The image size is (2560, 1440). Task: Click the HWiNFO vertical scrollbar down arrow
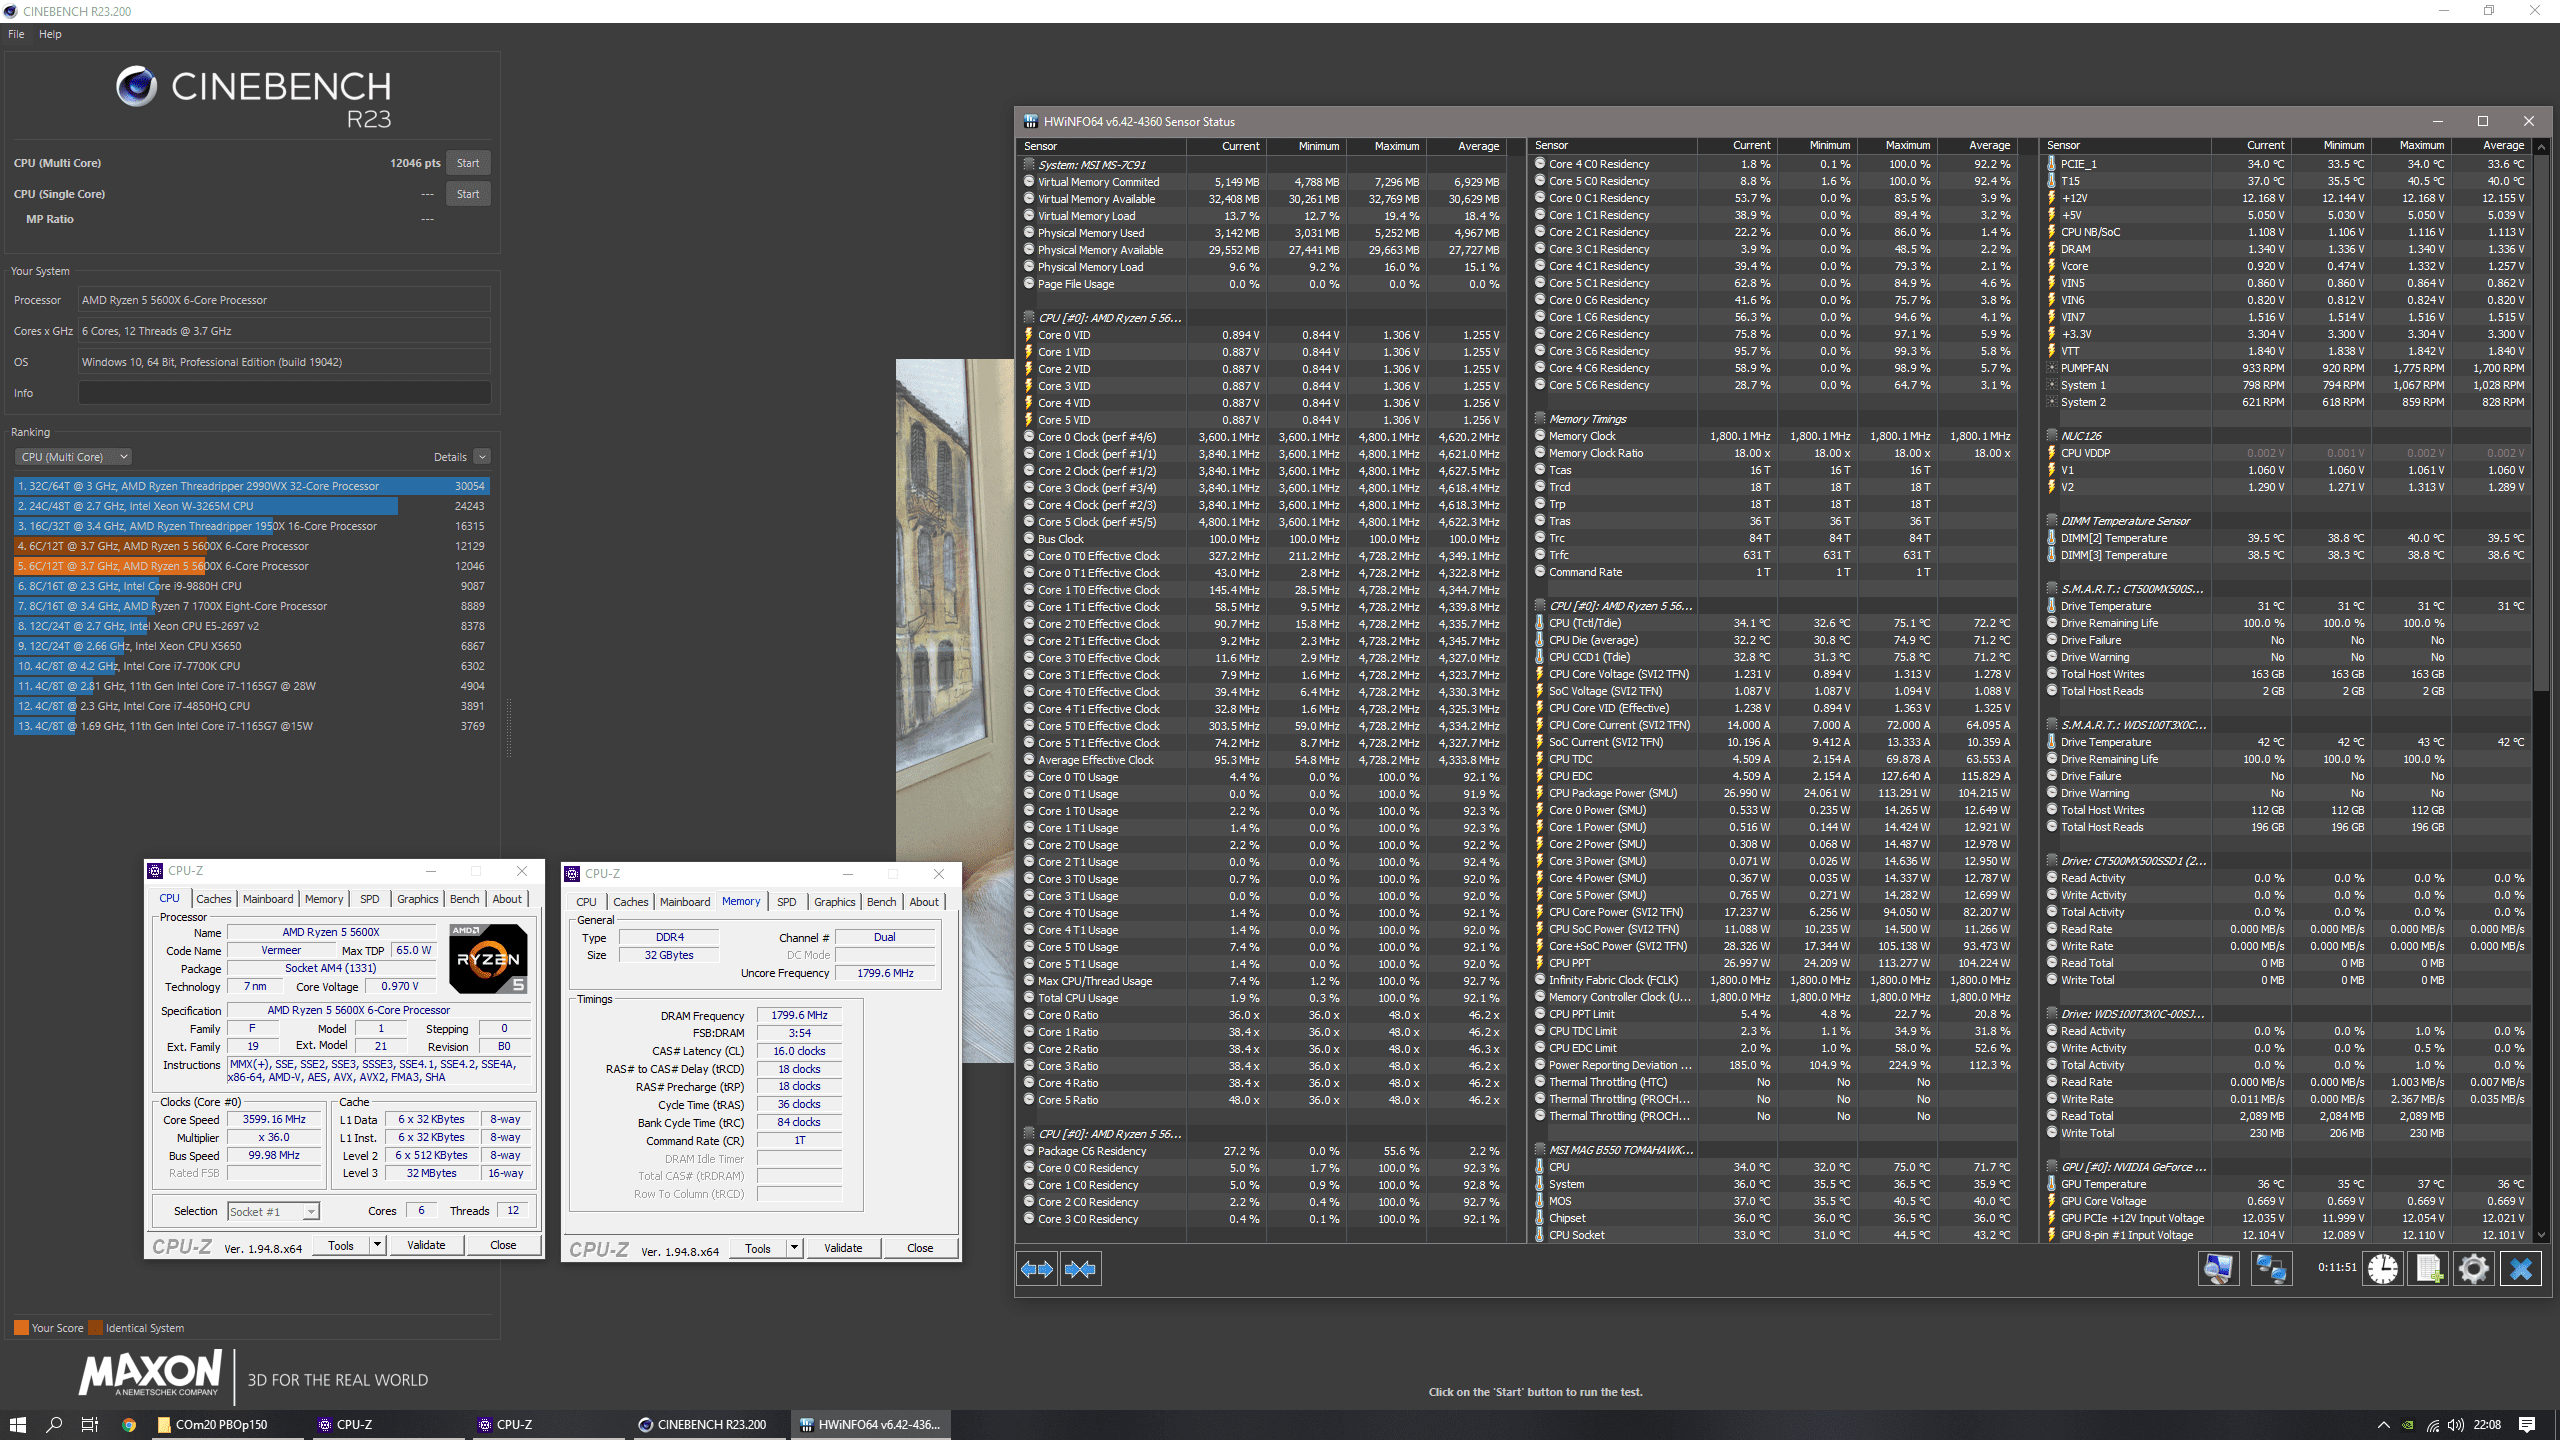tap(2541, 1235)
